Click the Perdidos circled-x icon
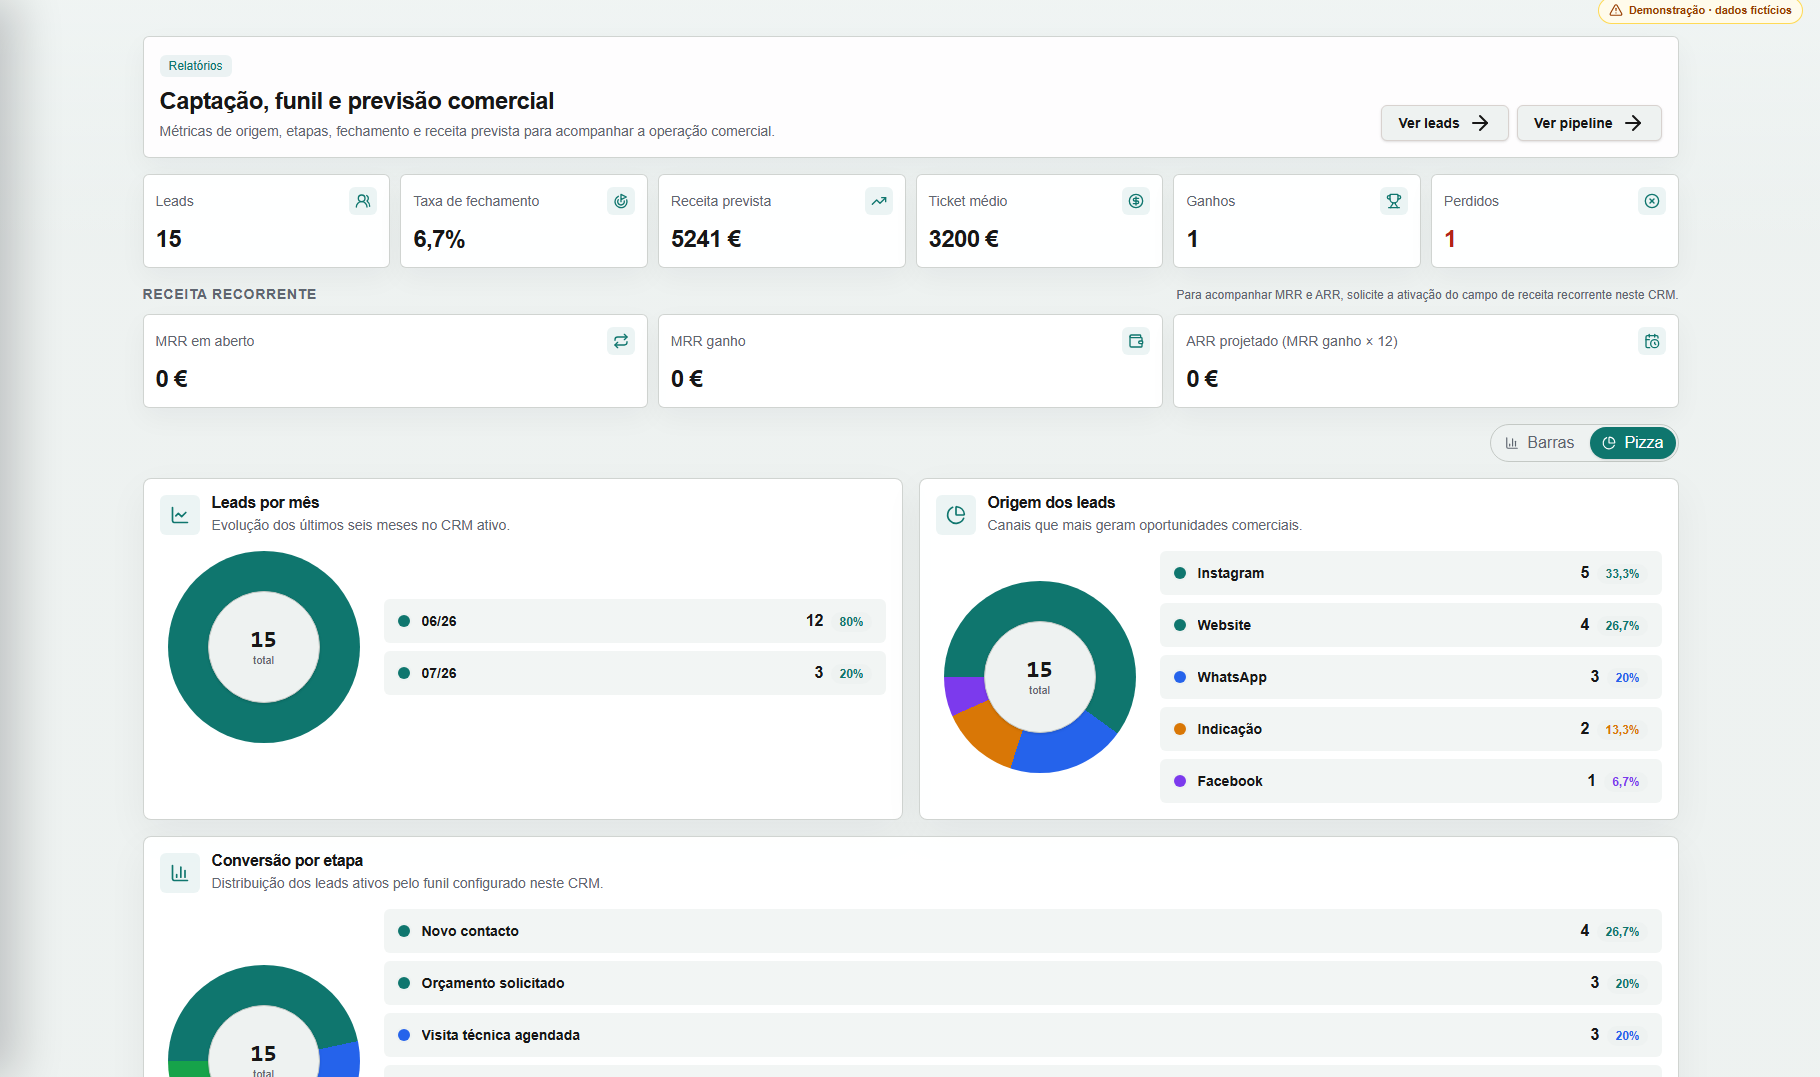 tap(1652, 201)
